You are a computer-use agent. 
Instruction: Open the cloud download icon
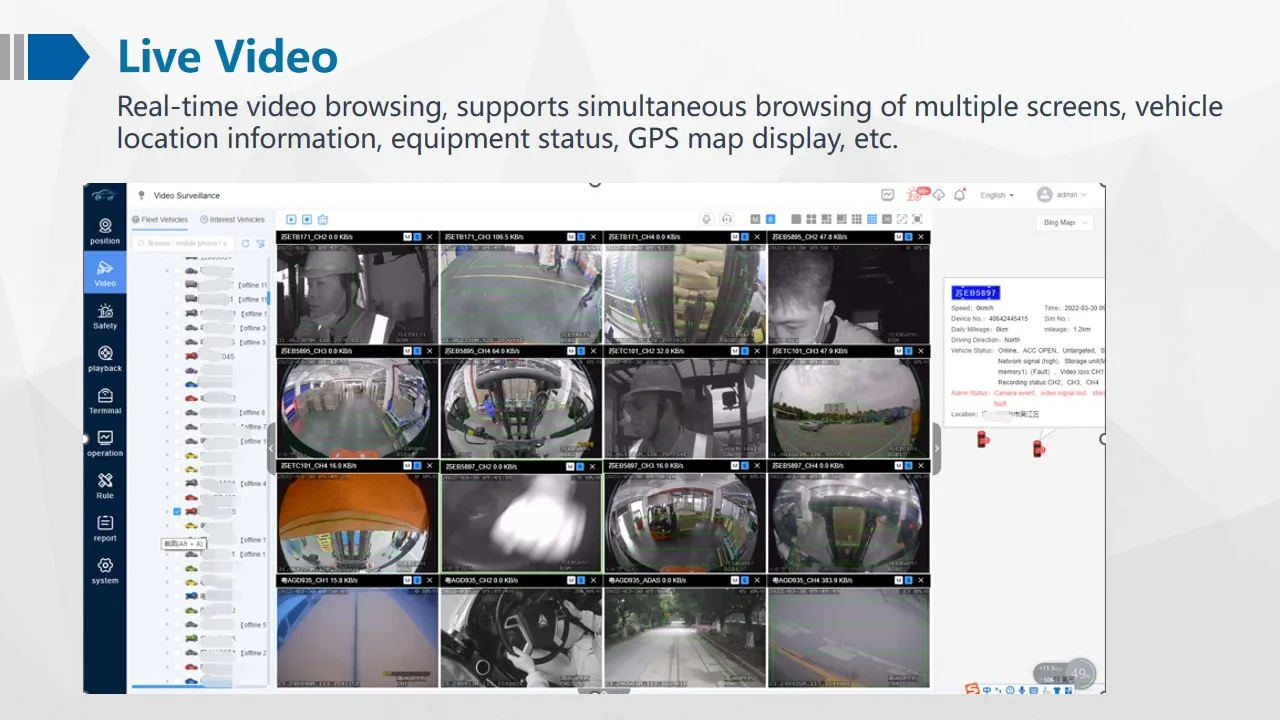[x=938, y=195]
